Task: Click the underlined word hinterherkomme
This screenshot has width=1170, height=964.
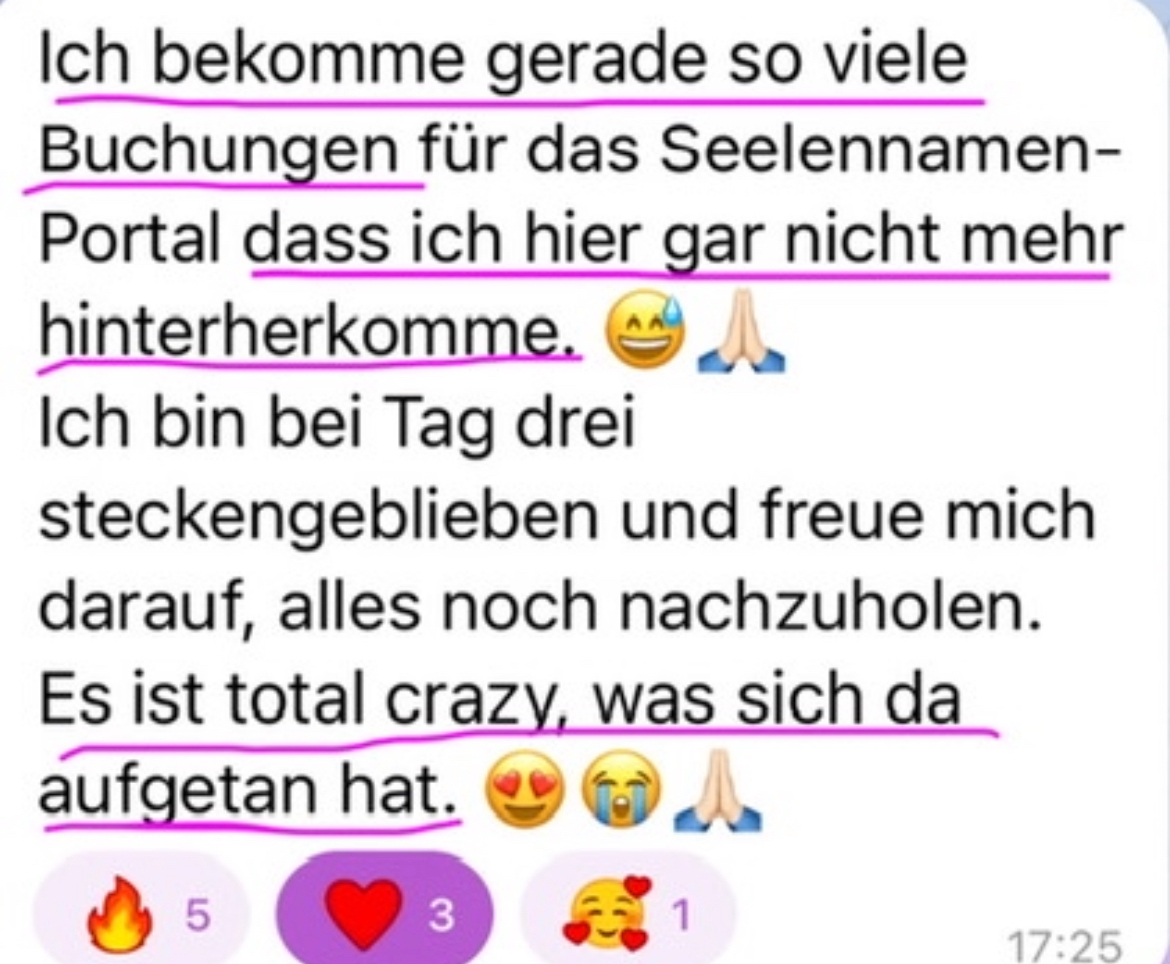Action: [308, 331]
